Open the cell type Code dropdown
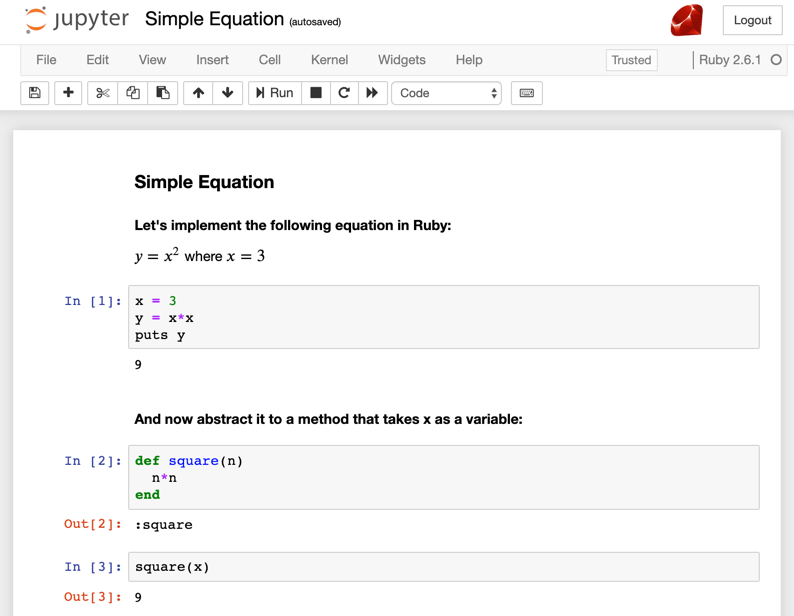Image resolution: width=794 pixels, height=616 pixels. (x=447, y=93)
